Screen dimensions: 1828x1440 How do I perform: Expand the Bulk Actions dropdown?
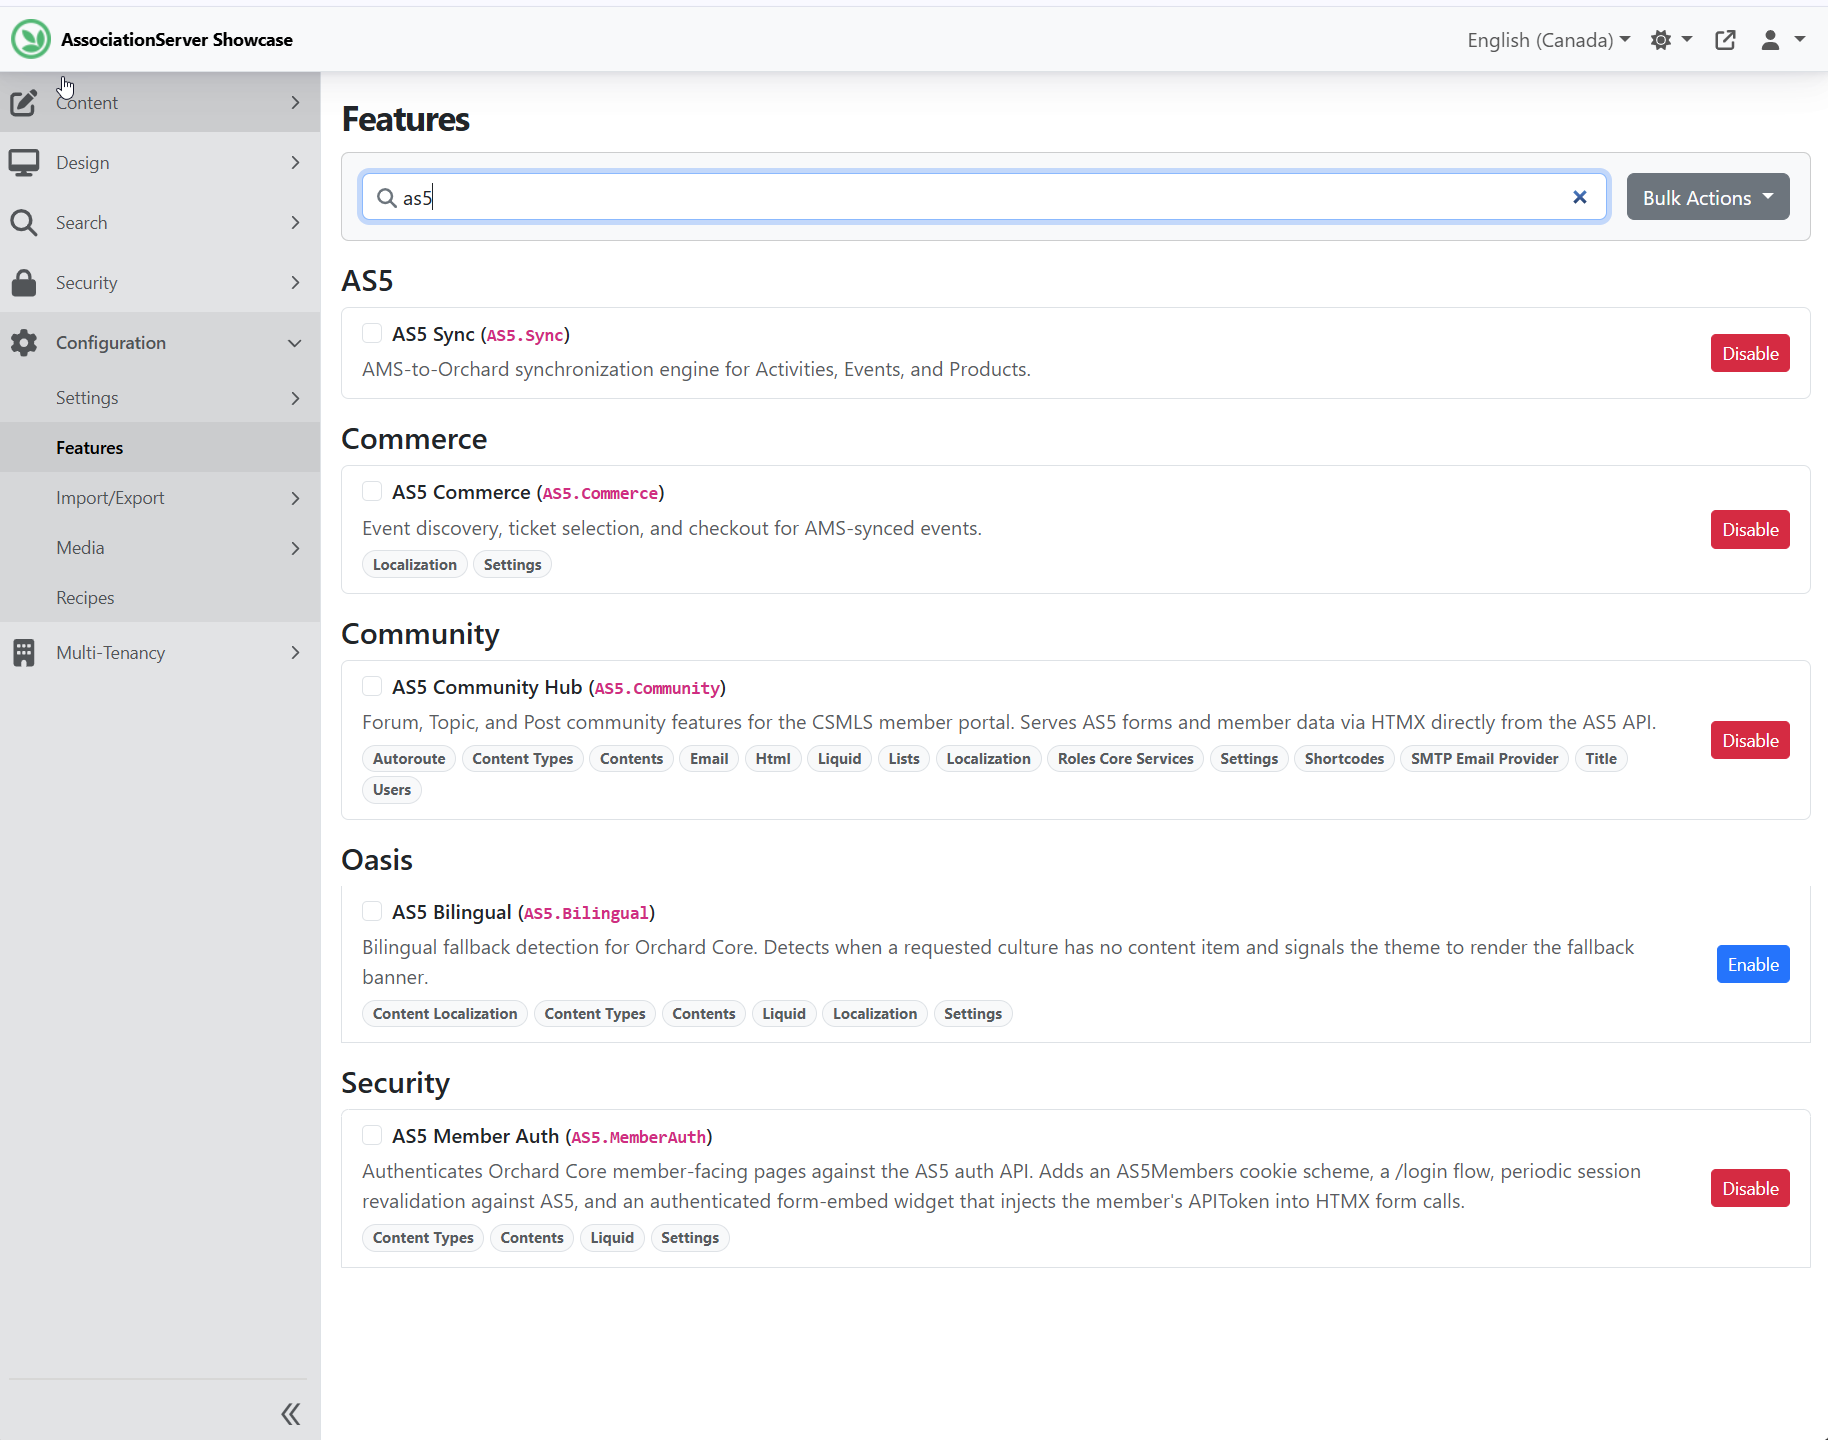coord(1706,197)
